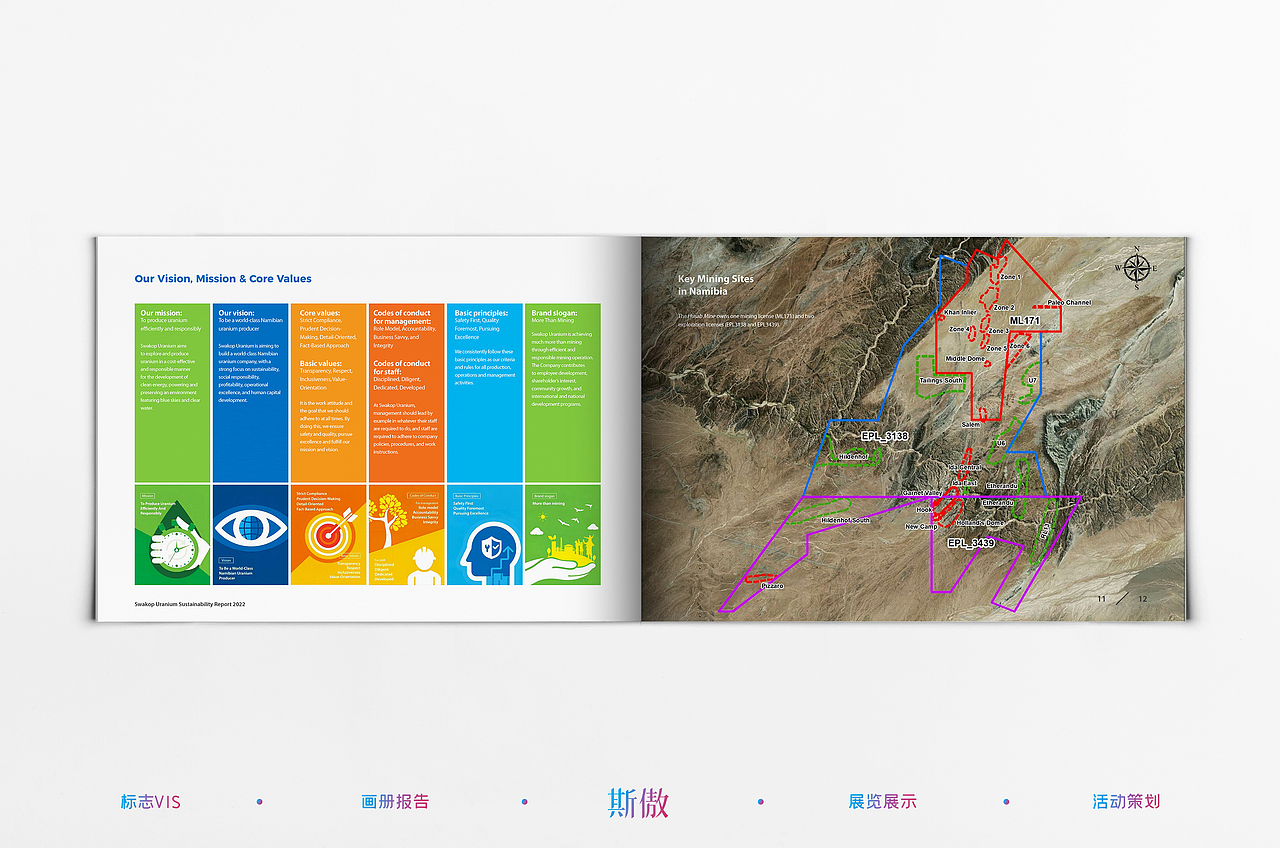1280x848 pixels.
Task: Click the 'Core values:' orange card heading
Action: click(320, 313)
